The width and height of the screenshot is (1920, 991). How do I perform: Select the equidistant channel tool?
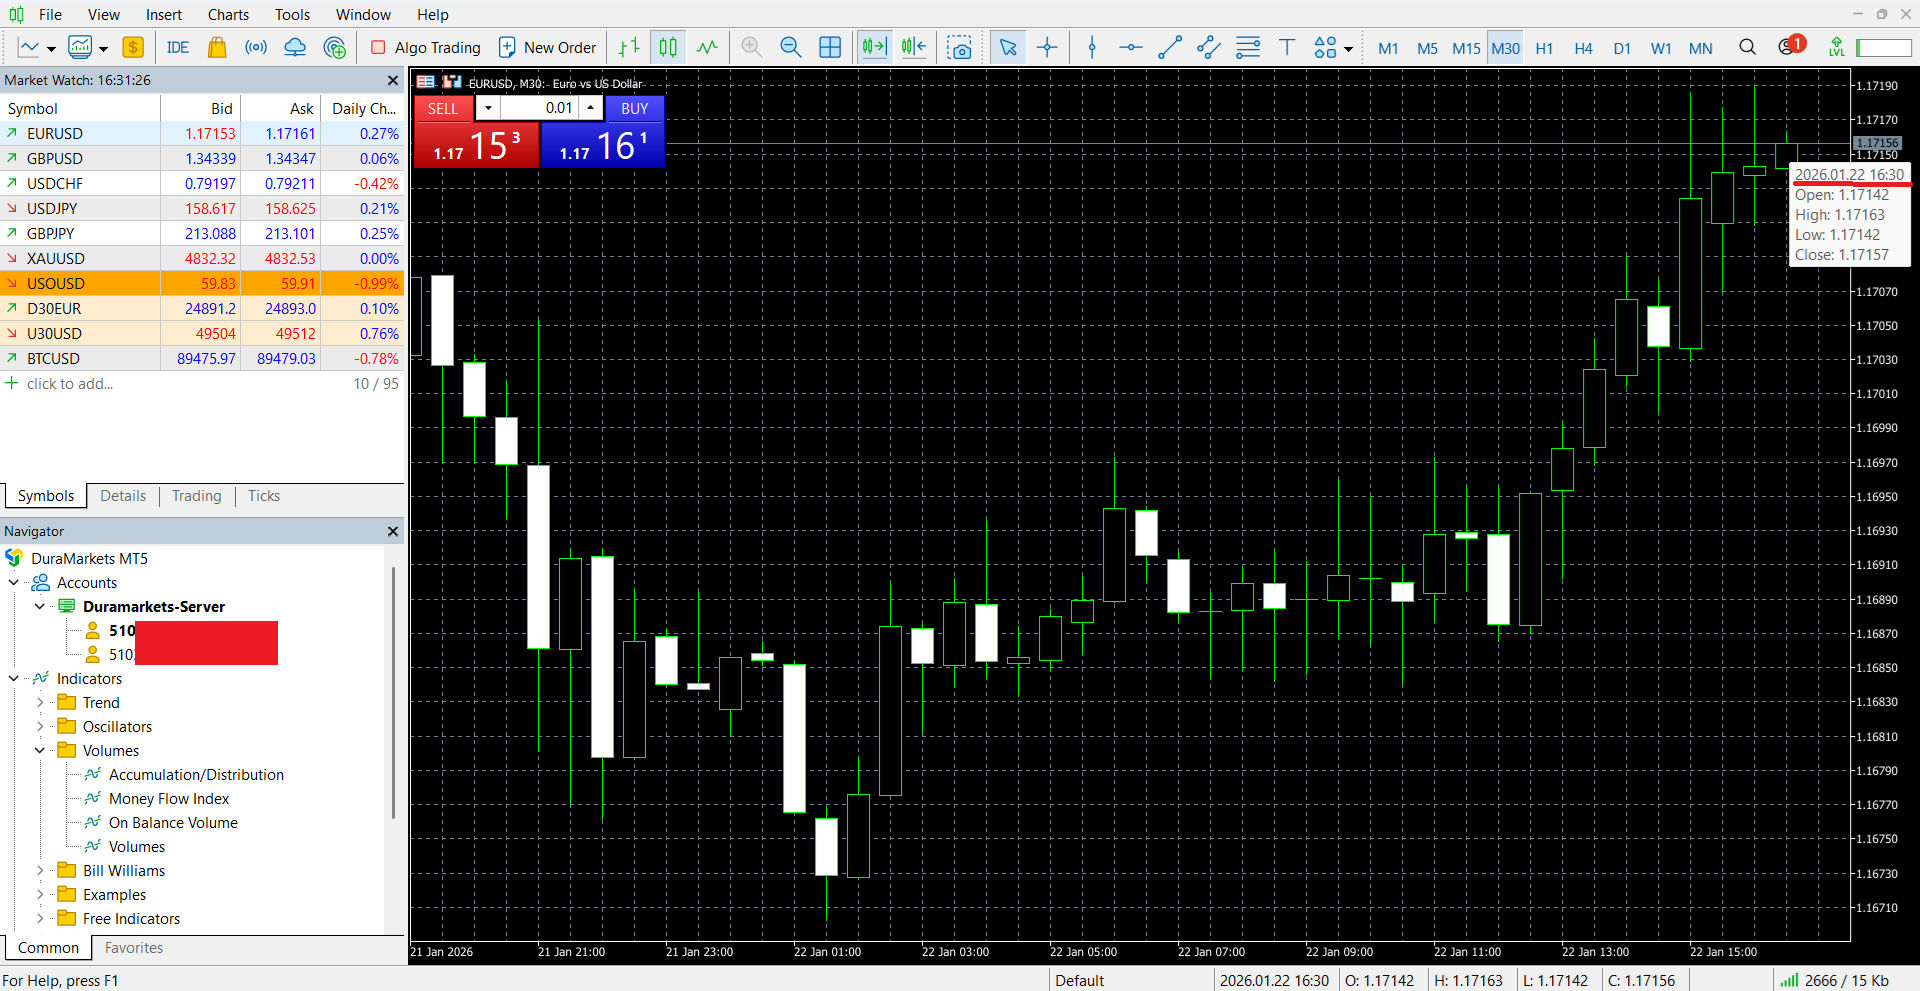pyautogui.click(x=1208, y=47)
